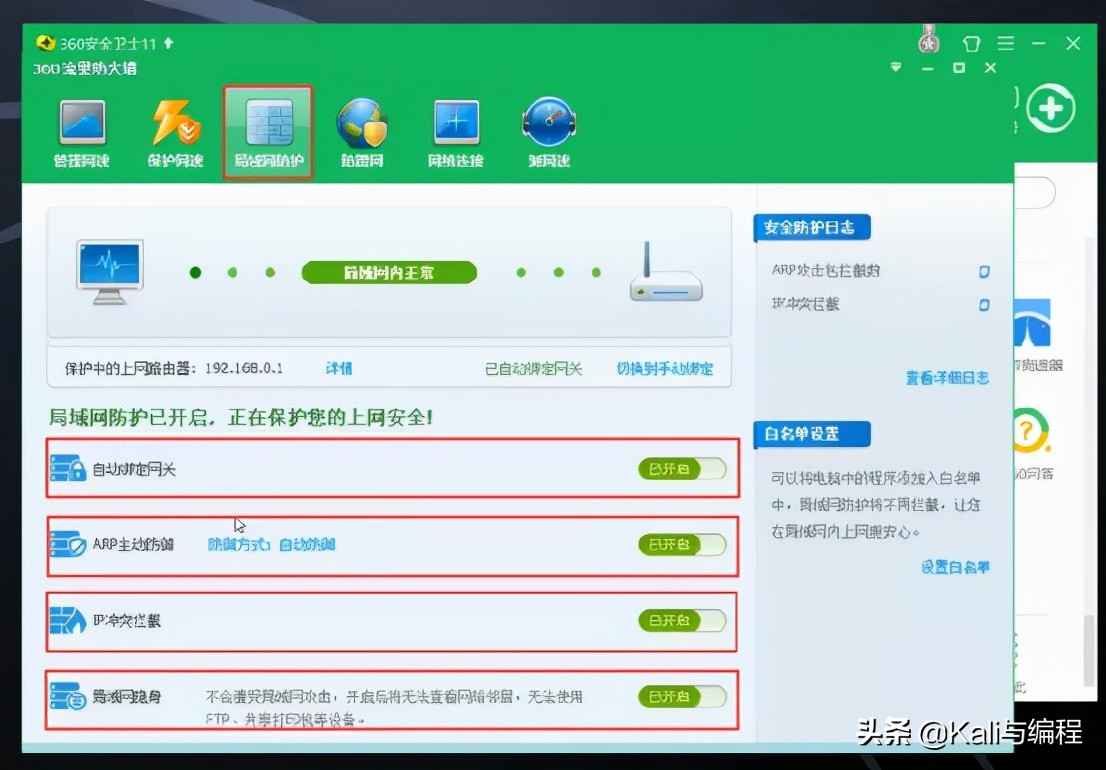1106x770 pixels.
Task: Click the upgrade arrow next to 360安全卫士11
Action: click(168, 43)
